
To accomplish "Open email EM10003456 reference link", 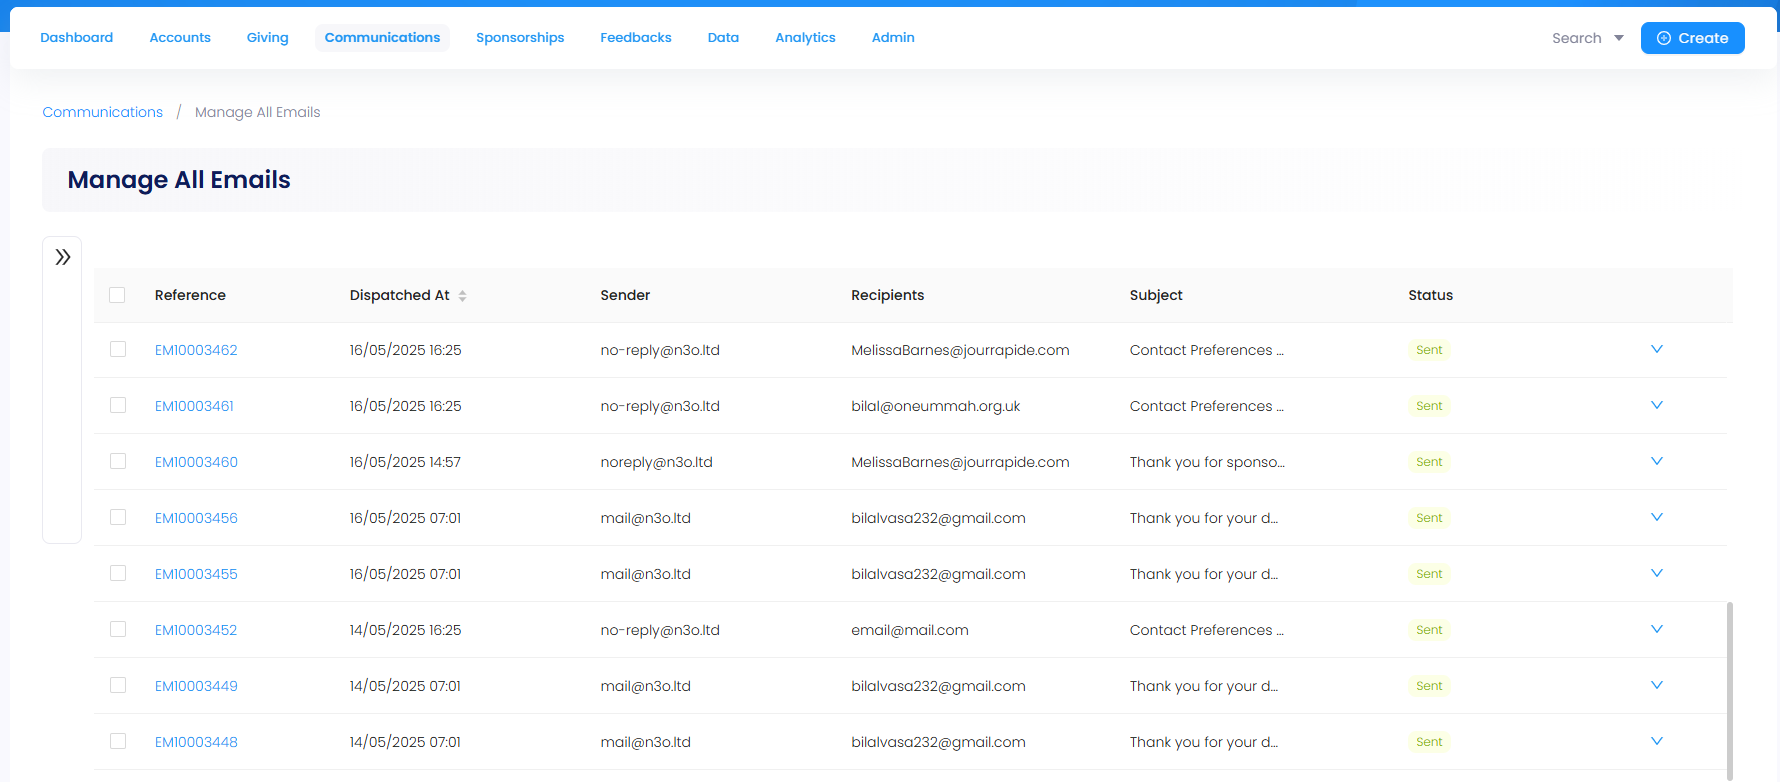I will (x=196, y=518).
